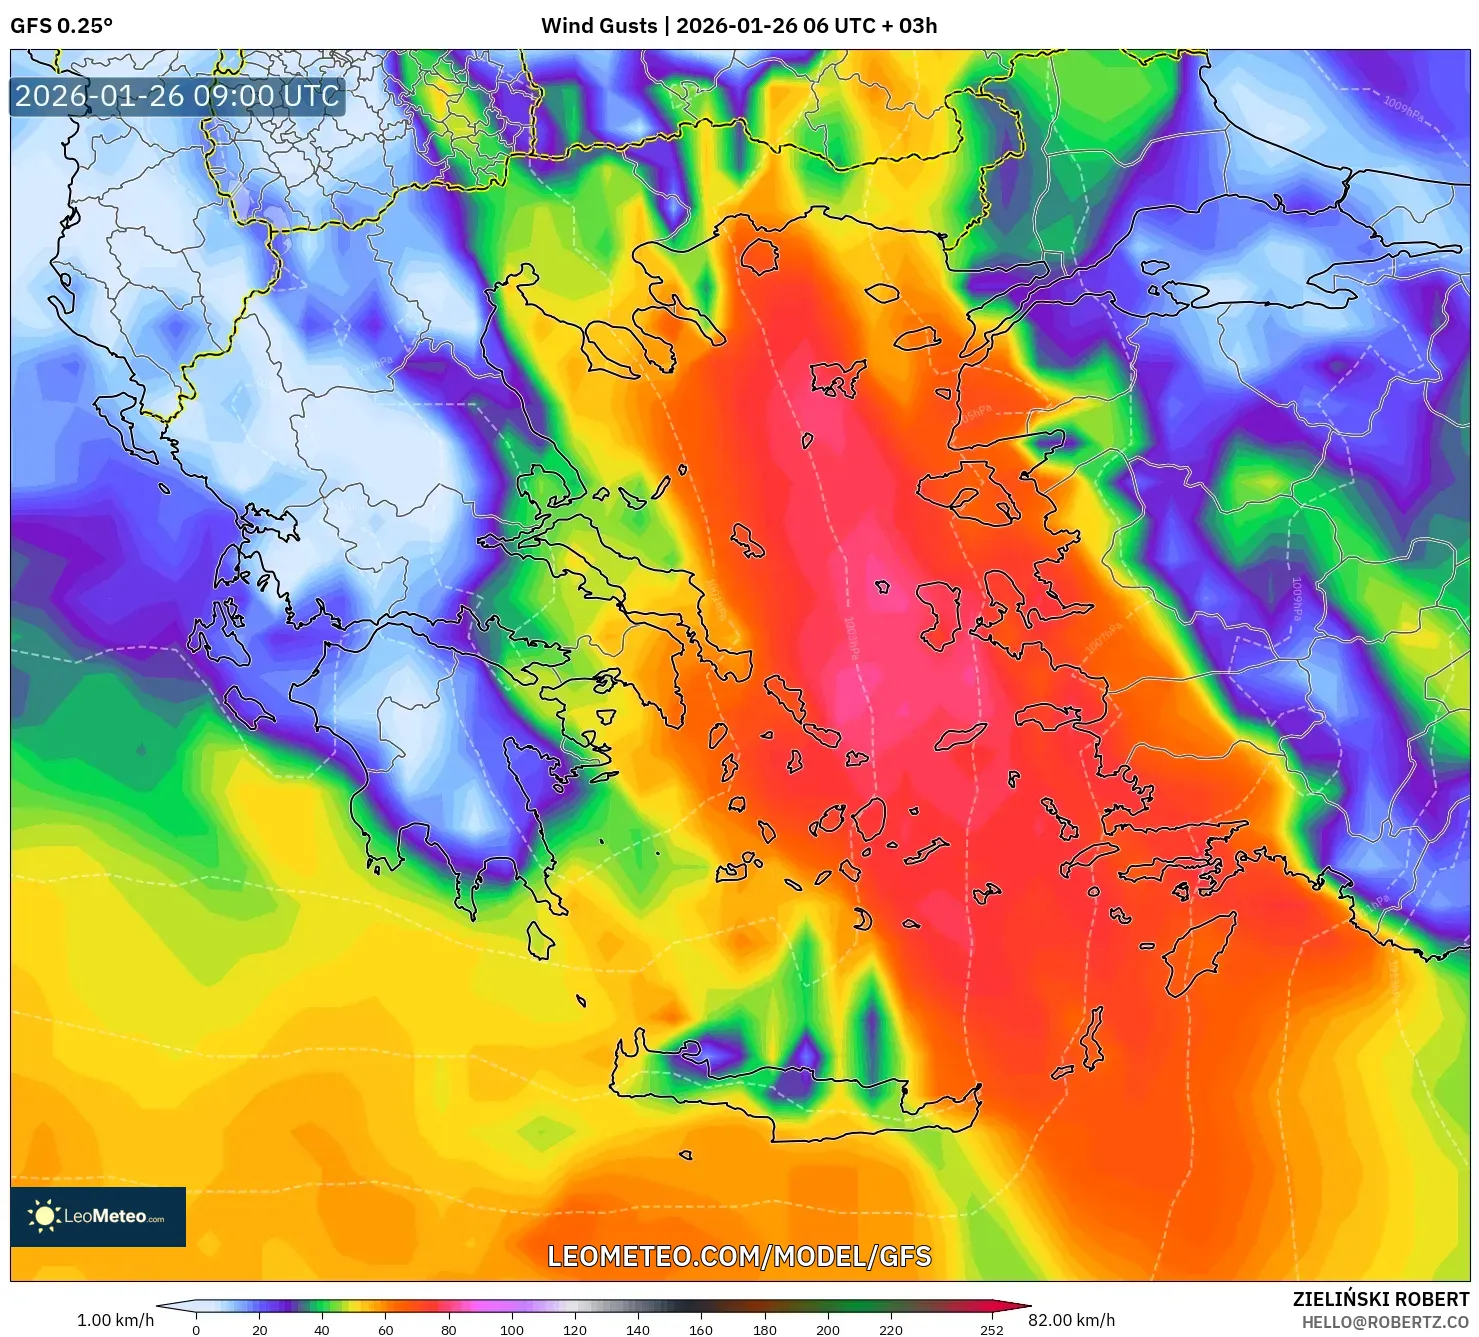Open LEOMETEO.COM/MODEL/GFS link

(x=739, y=1260)
